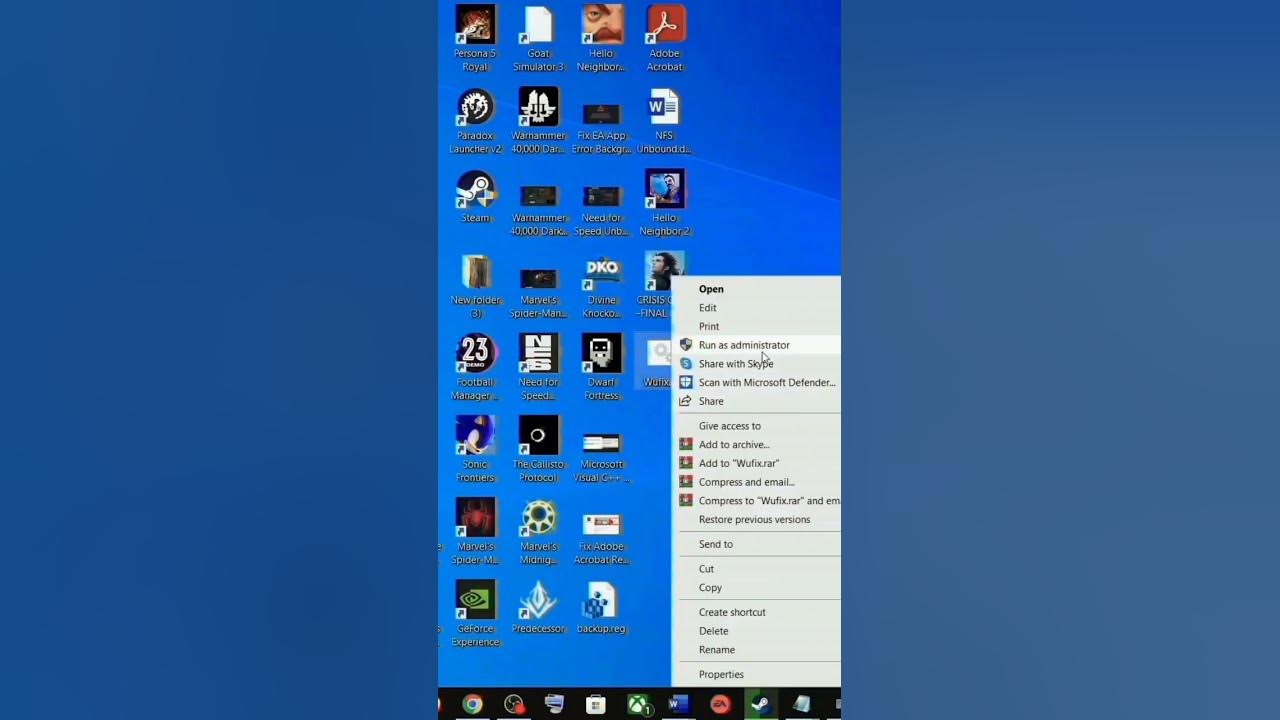Select the Steam desktop shortcut
The width and height of the screenshot is (1280, 720).
pyautogui.click(x=475, y=197)
